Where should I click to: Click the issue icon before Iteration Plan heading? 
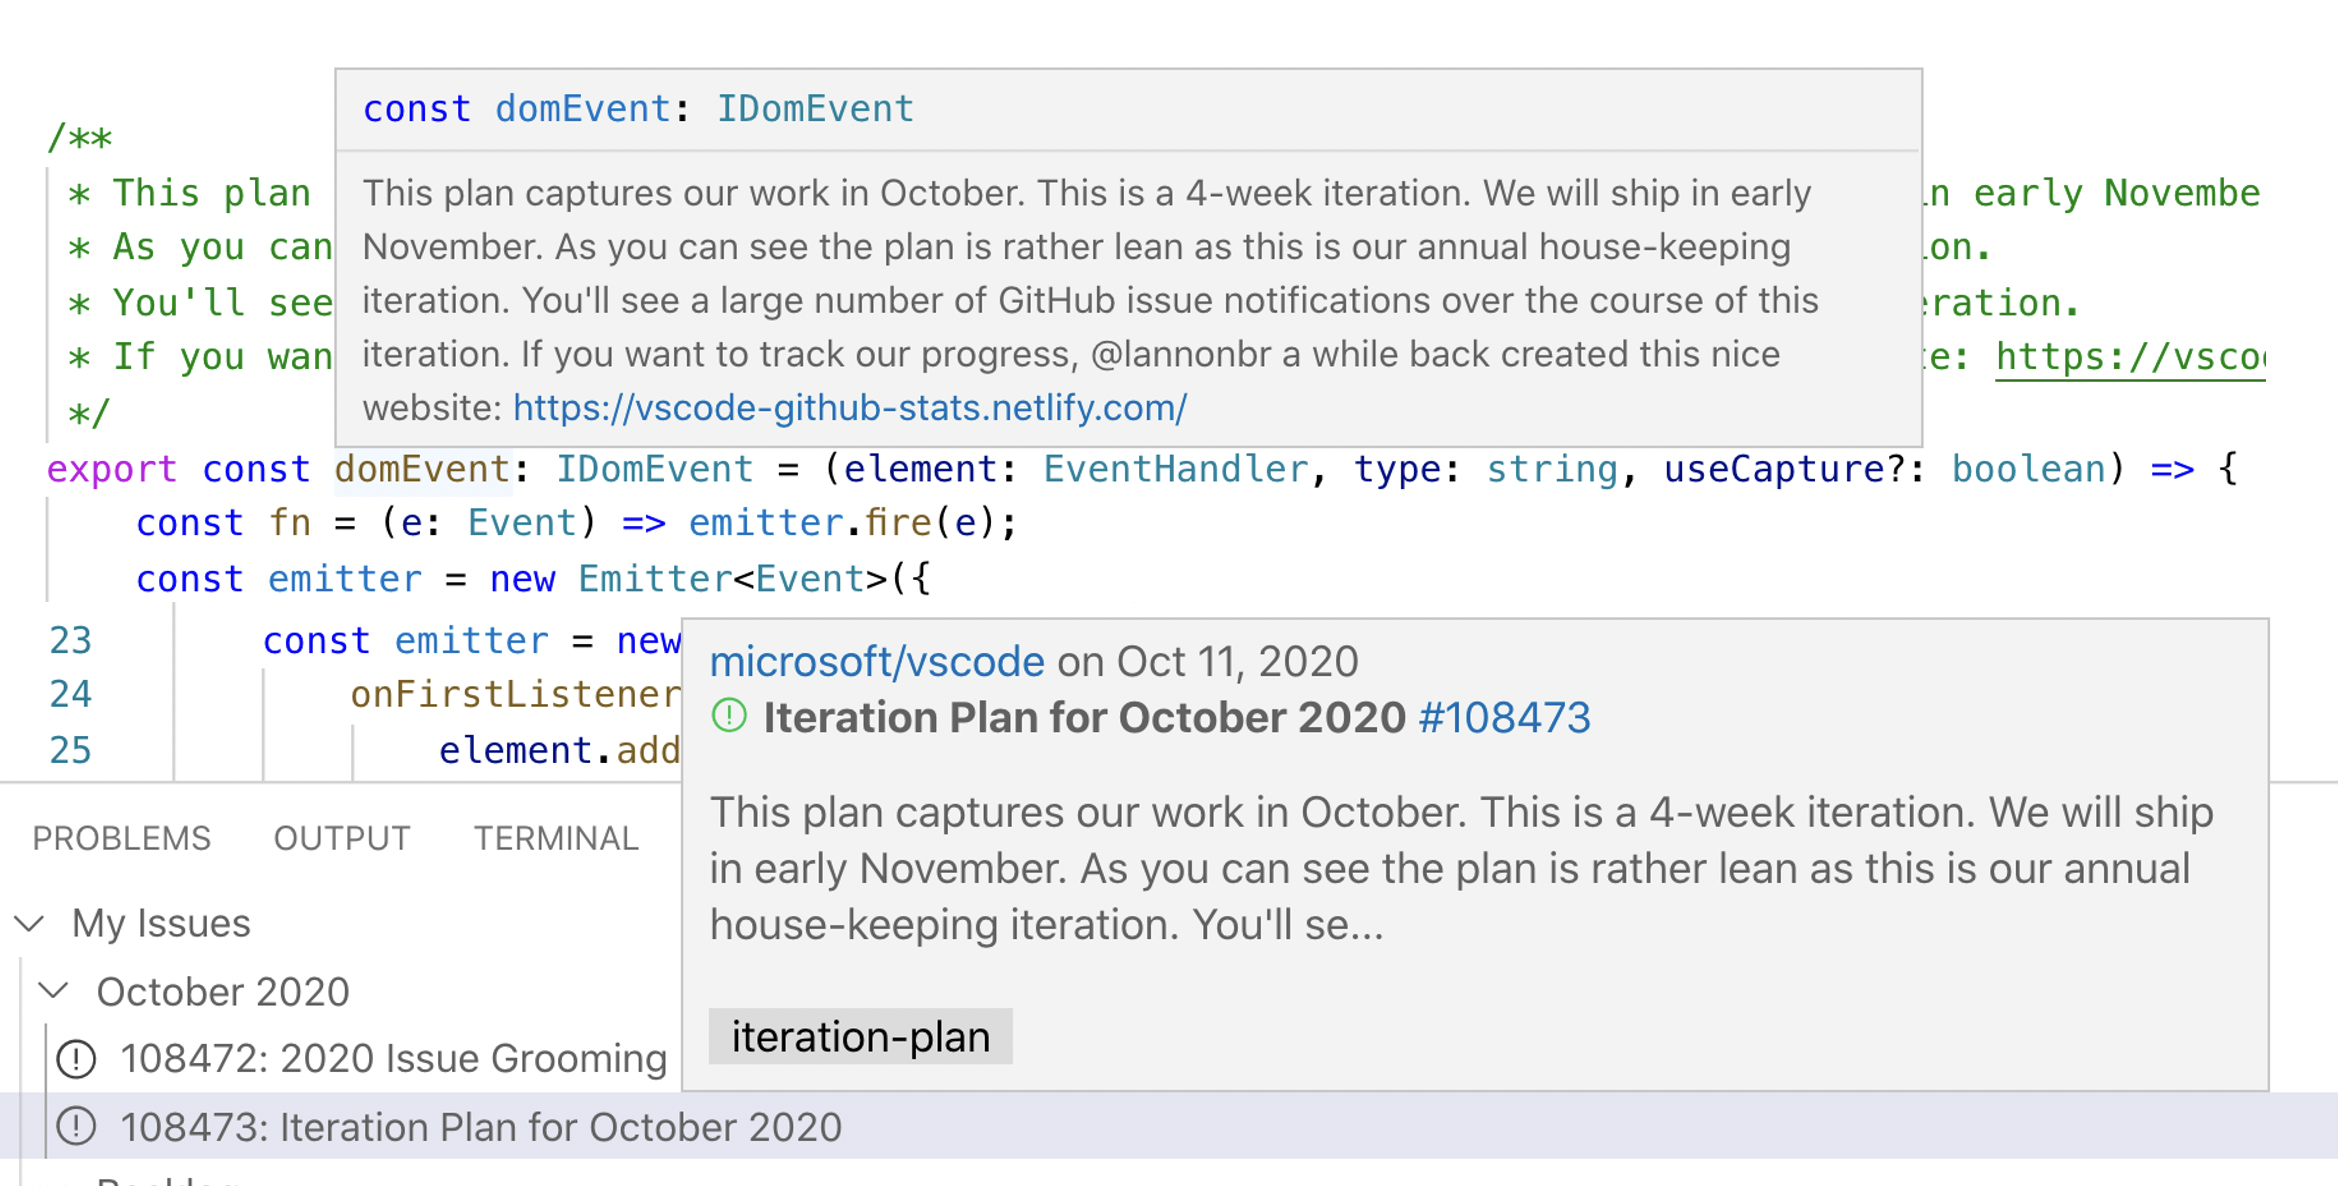(x=729, y=717)
